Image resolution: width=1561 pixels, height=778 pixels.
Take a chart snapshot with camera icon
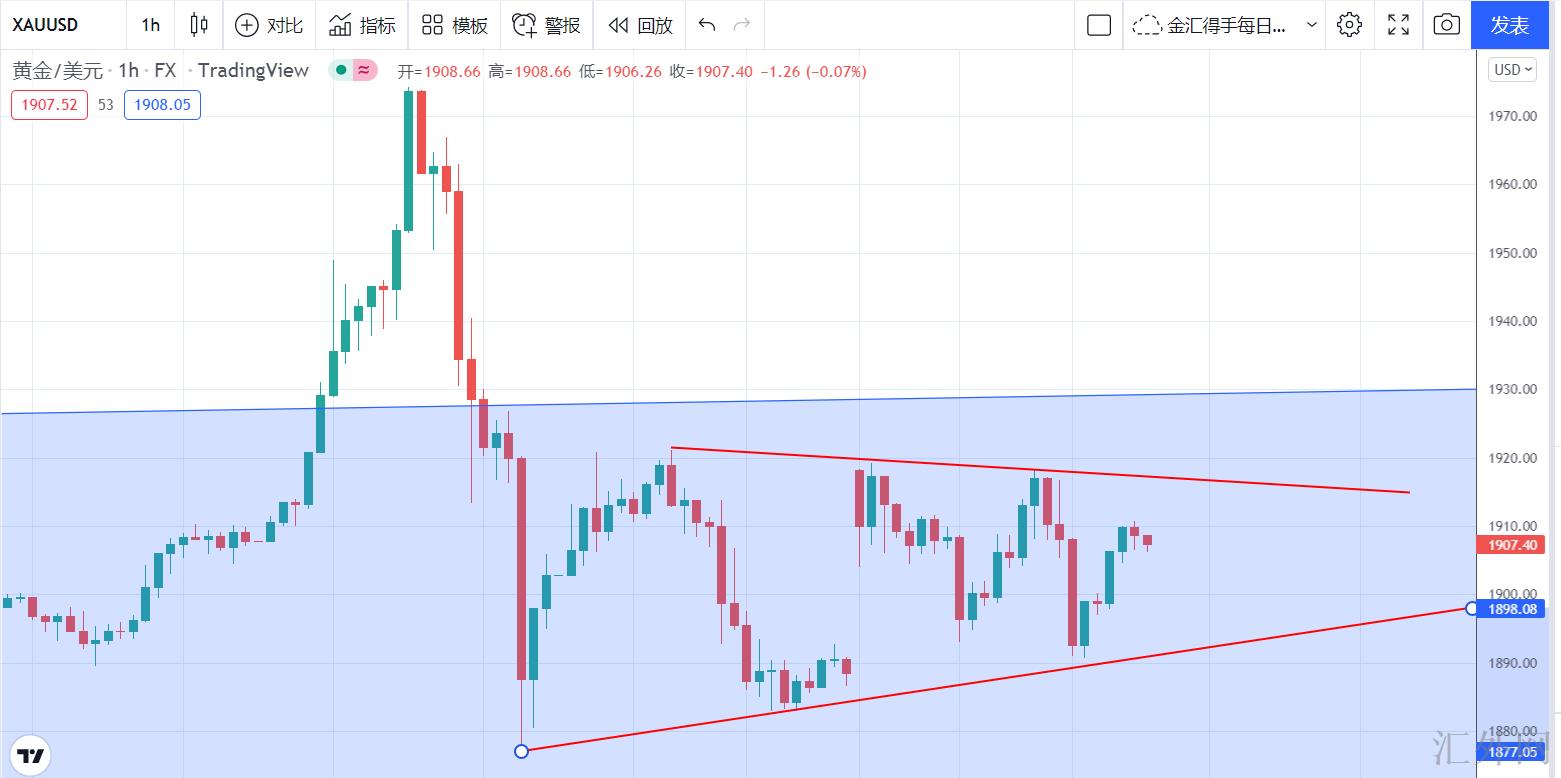pos(1446,25)
